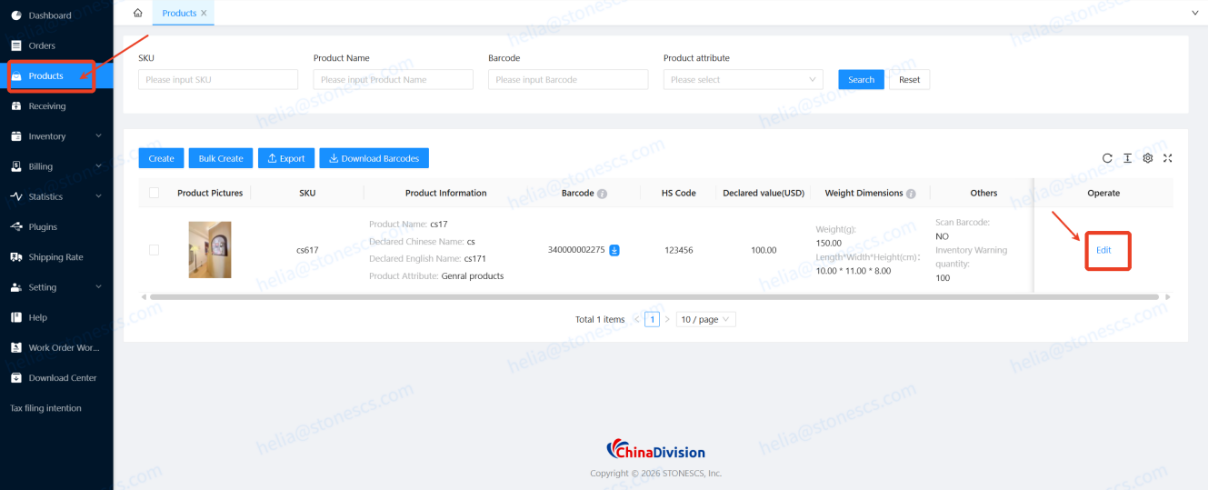Click the barcode number 340000002275
1209x491 pixels.
coord(576,250)
